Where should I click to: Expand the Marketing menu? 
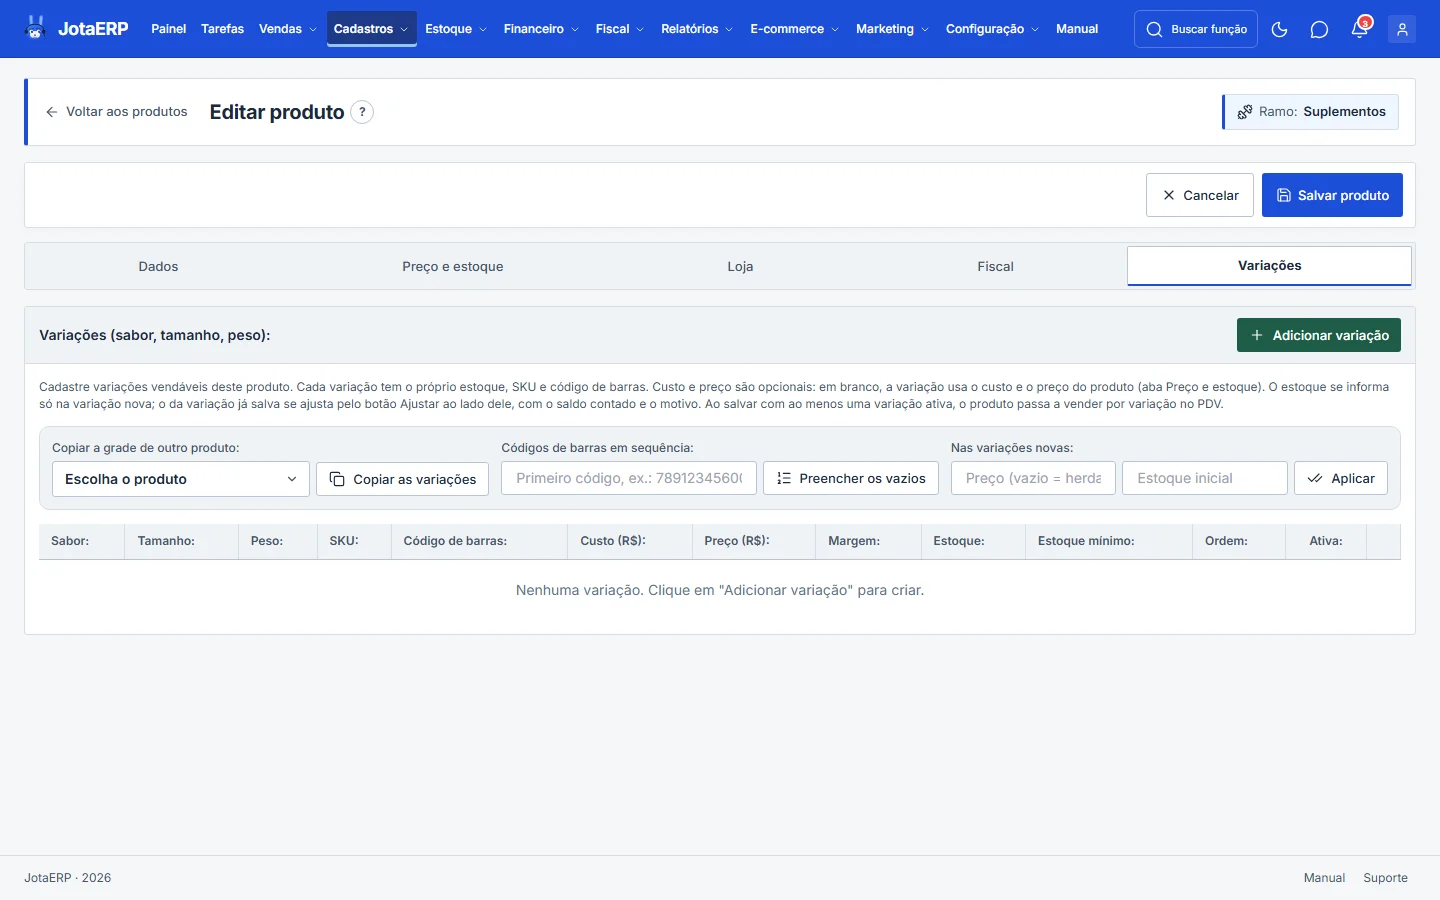pyautogui.click(x=892, y=29)
